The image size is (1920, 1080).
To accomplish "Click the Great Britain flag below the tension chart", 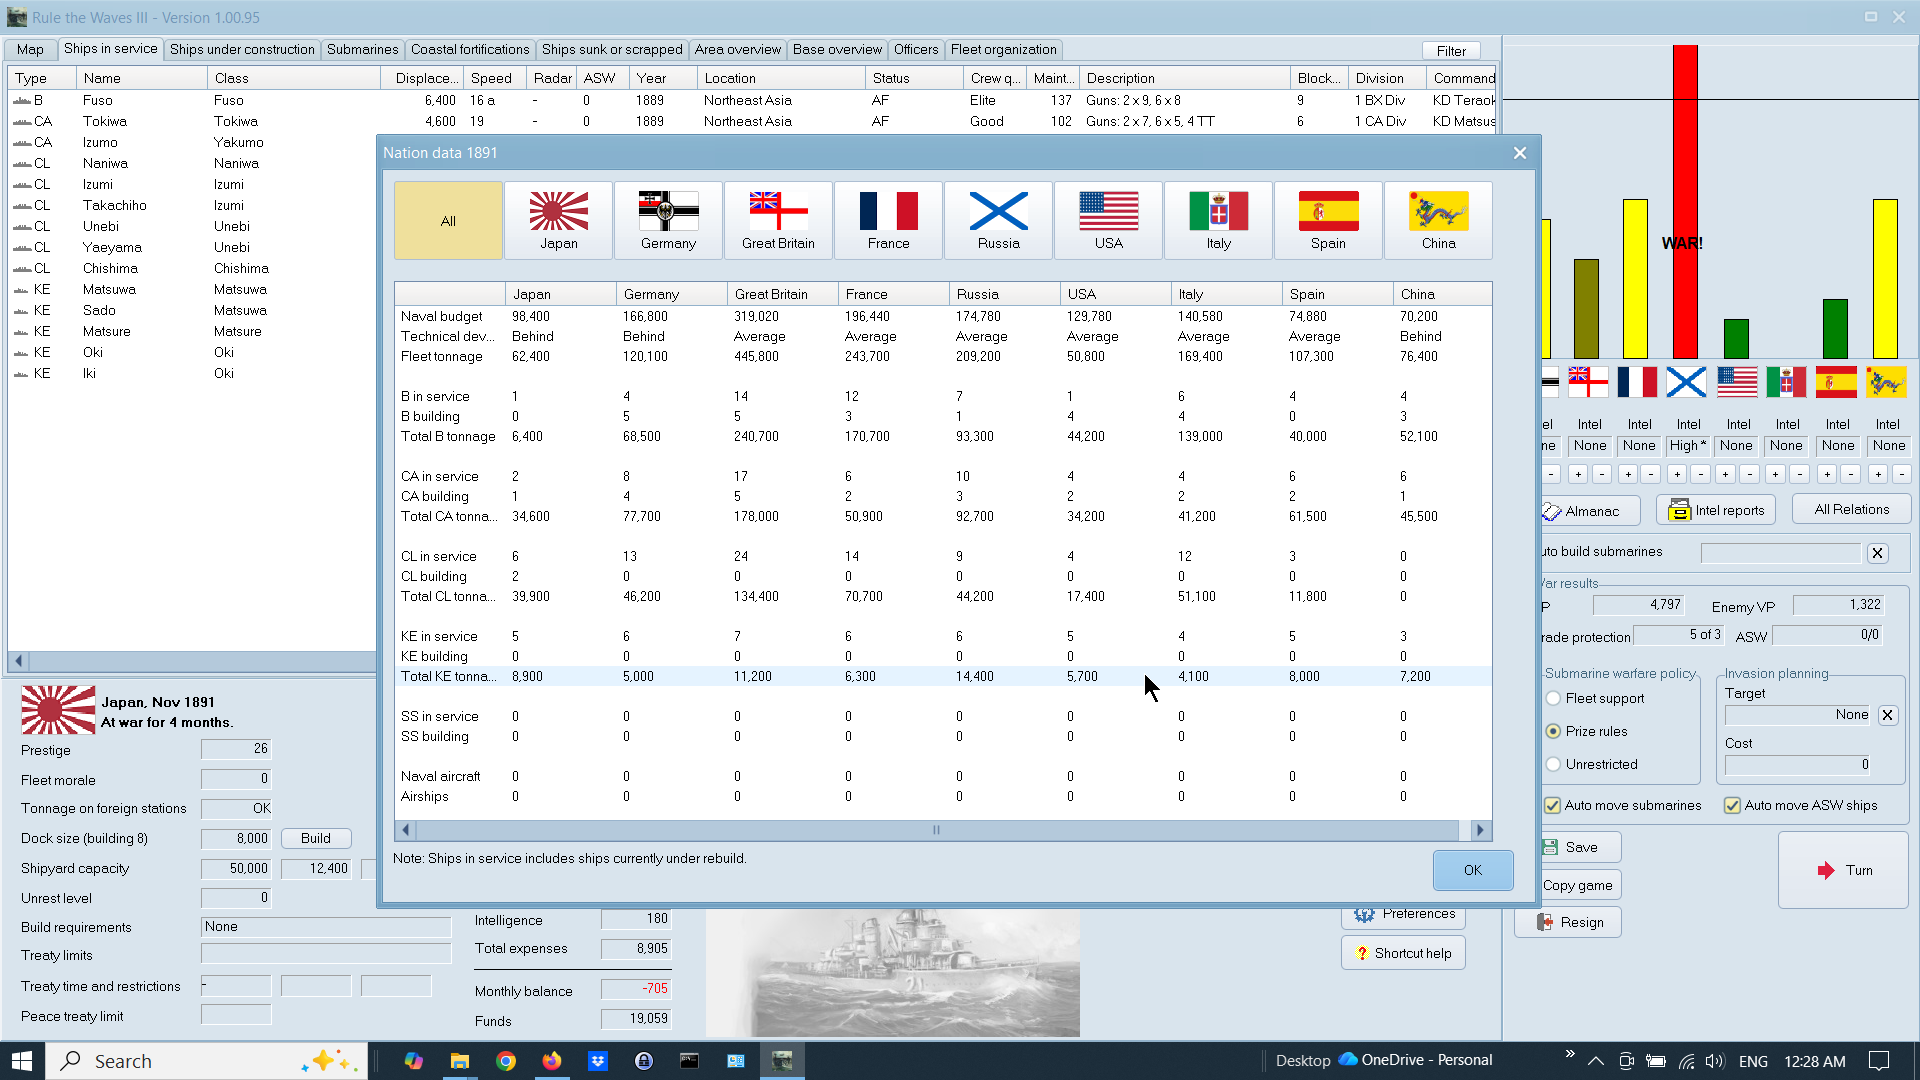I will [1588, 382].
